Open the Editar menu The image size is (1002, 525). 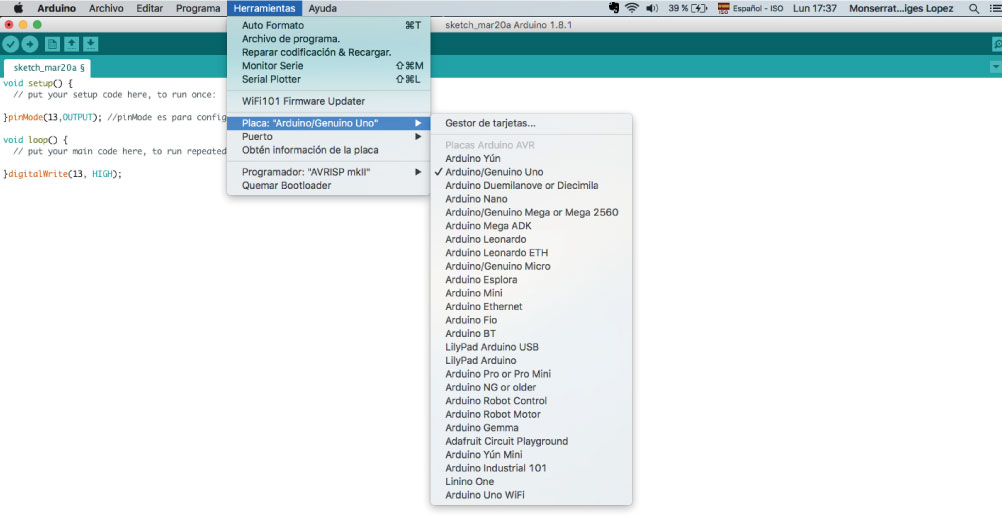[150, 8]
